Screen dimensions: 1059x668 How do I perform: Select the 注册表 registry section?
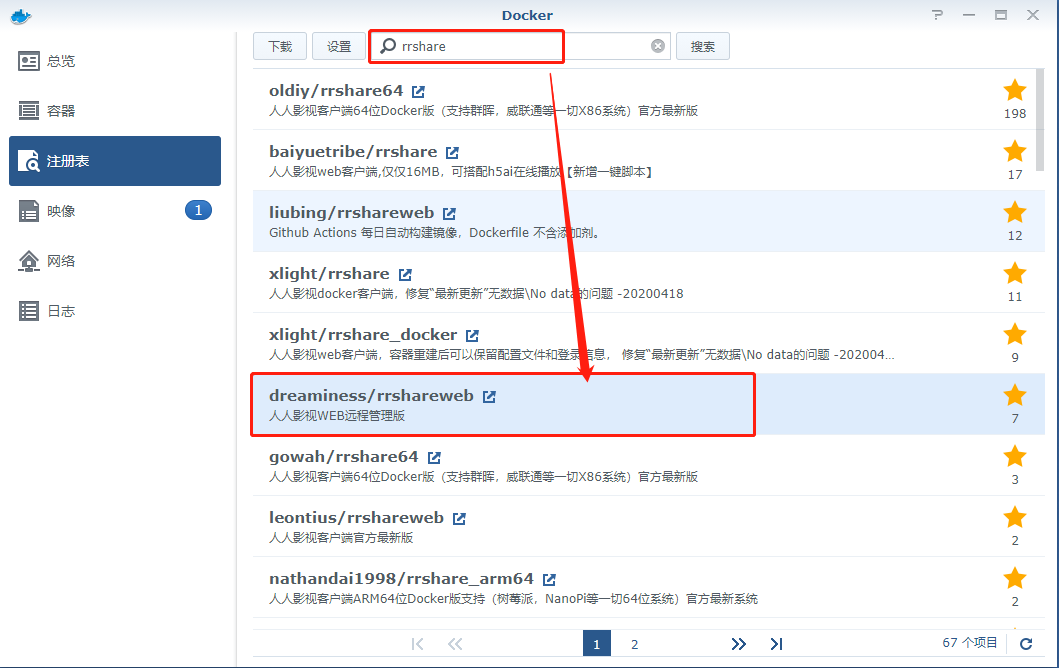(115, 161)
